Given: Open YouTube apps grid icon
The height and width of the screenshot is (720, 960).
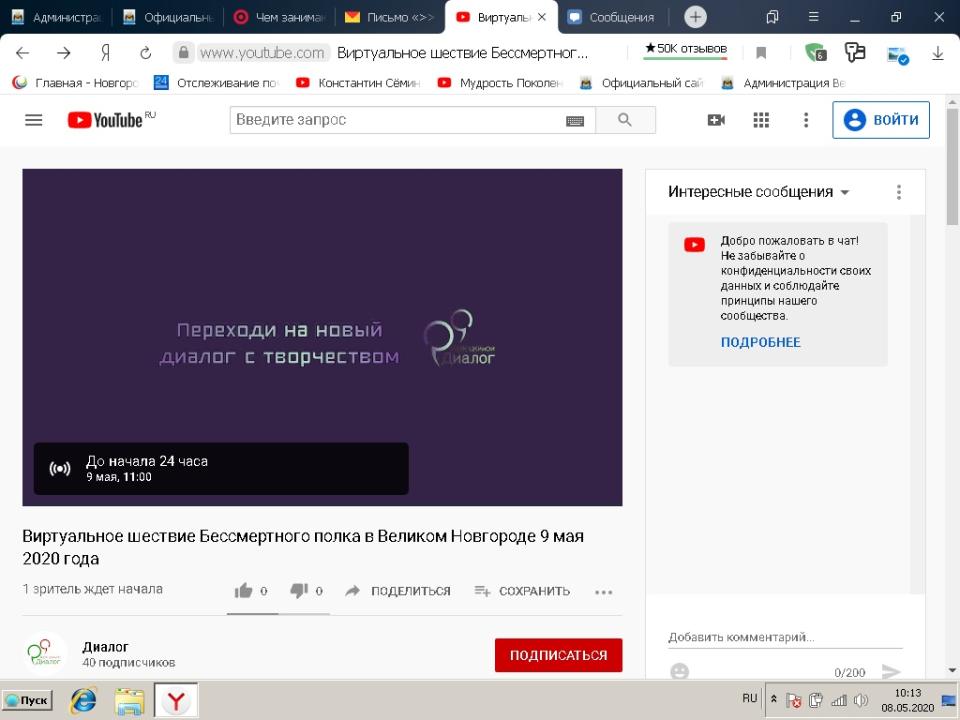Looking at the screenshot, I should click(x=761, y=120).
